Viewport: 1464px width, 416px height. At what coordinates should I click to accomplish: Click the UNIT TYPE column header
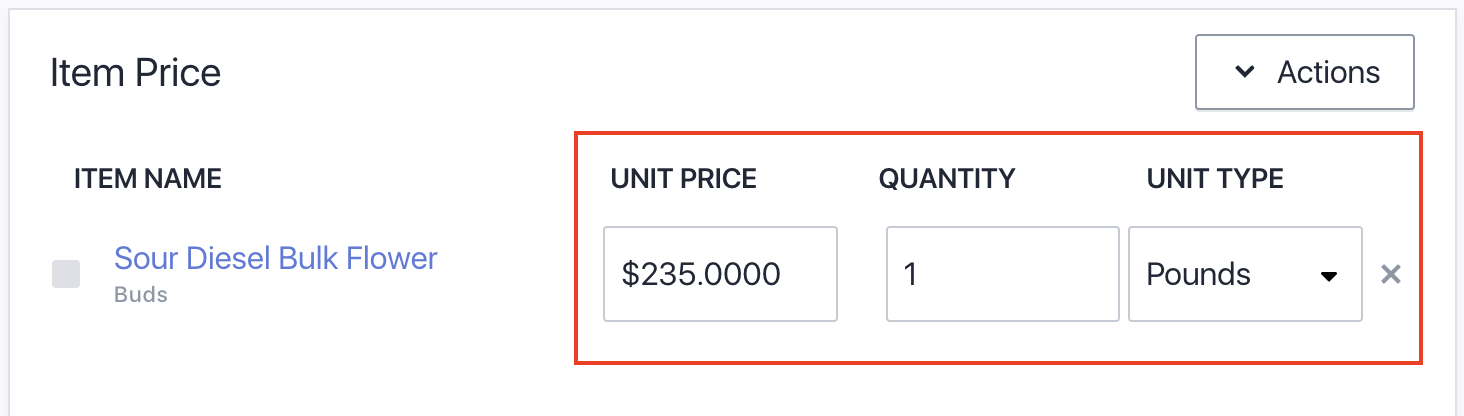(x=1215, y=179)
